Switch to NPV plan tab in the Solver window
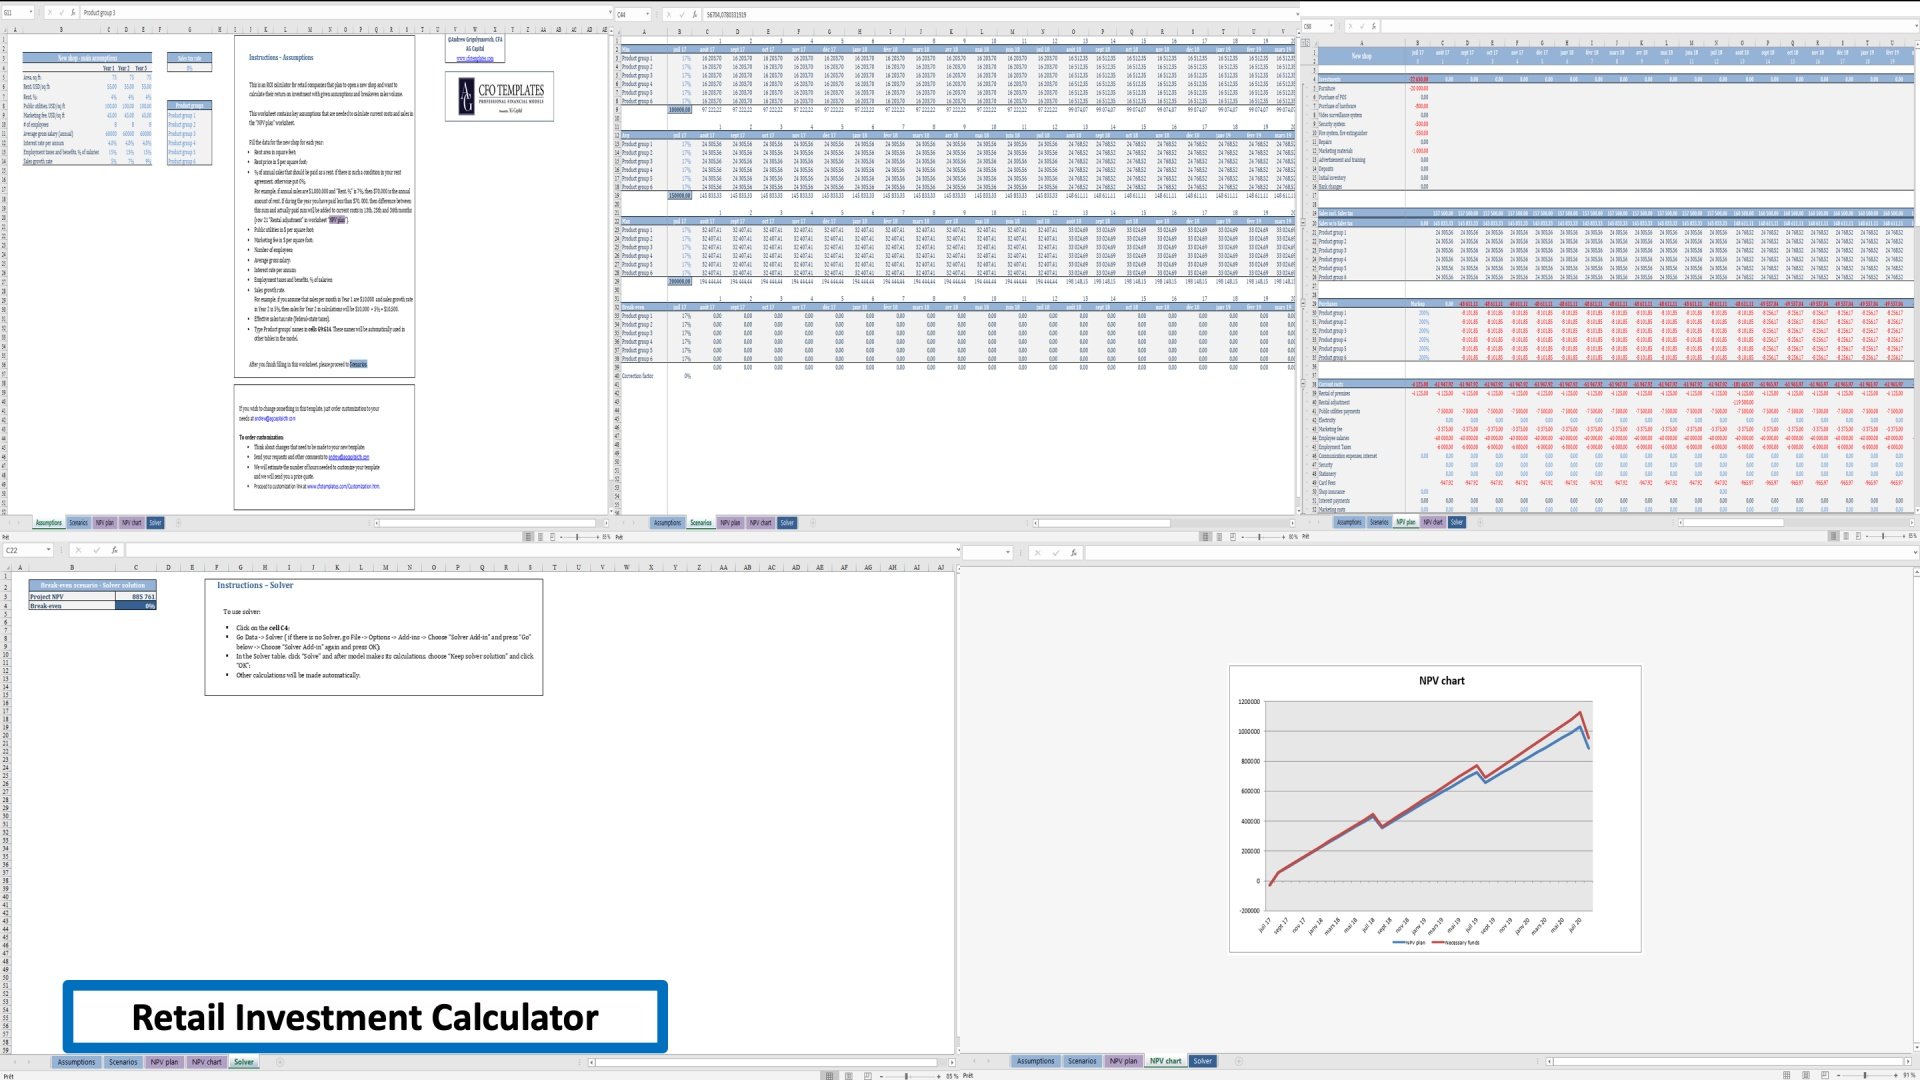This screenshot has width=1920, height=1080. point(164,1062)
